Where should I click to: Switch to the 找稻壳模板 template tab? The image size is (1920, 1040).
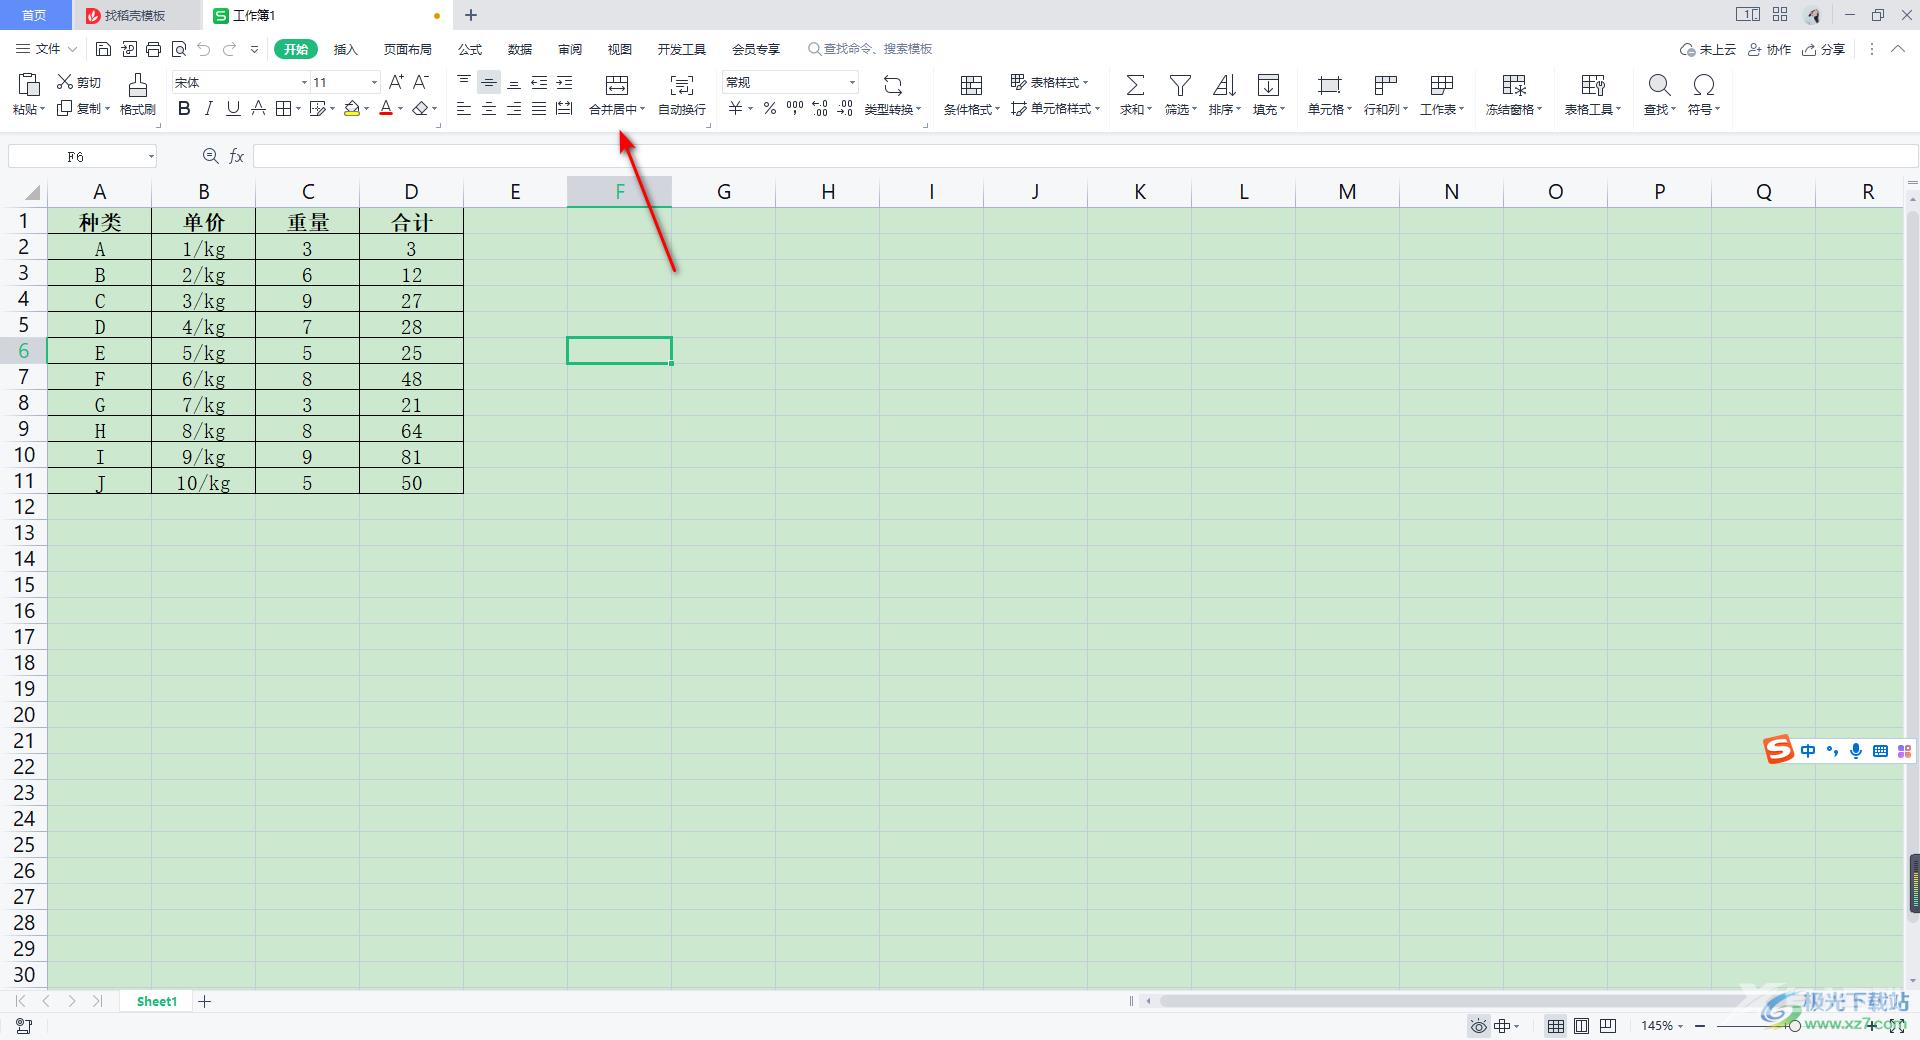(x=135, y=15)
